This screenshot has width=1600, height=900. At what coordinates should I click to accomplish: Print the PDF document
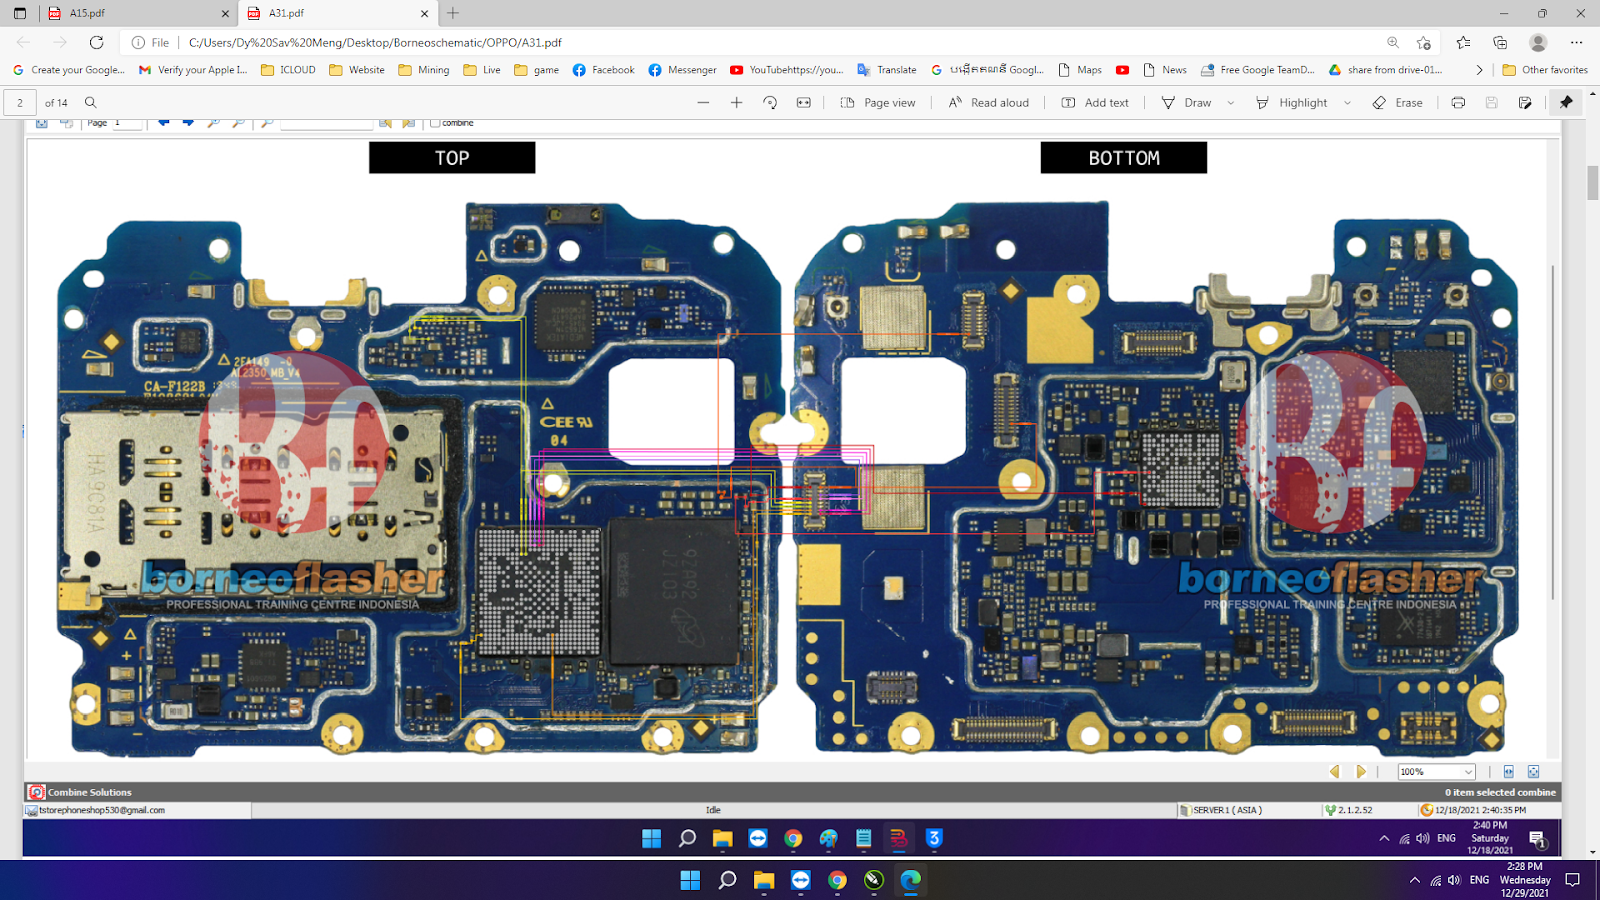[x=1459, y=102]
